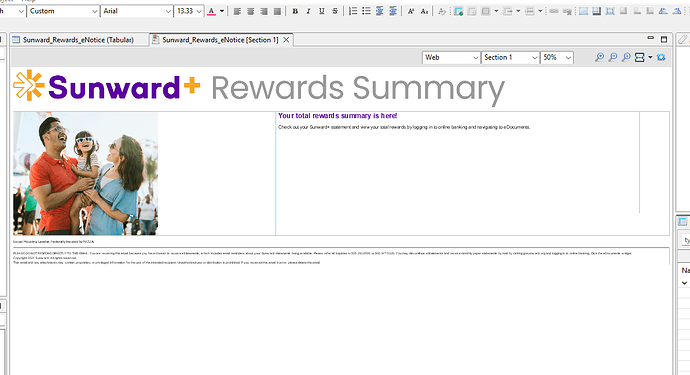Click the 'Check out your Sunward+ statement' paragraph
The image size is (690, 375).
click(x=404, y=127)
